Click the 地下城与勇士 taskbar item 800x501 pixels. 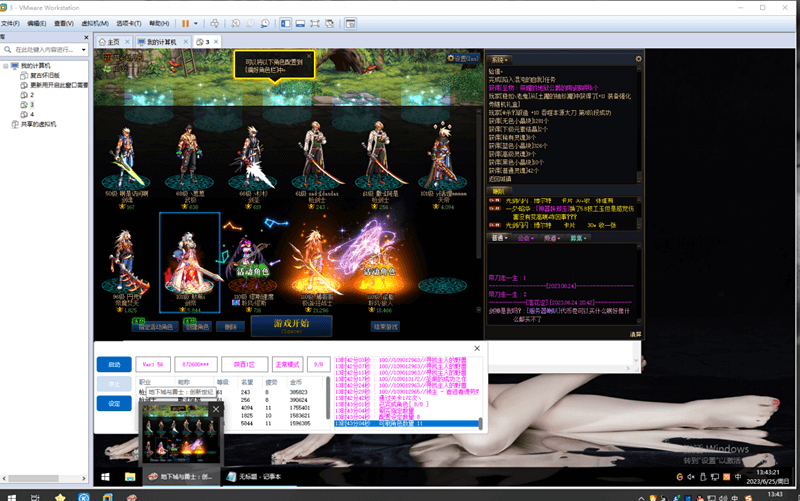pos(182,477)
